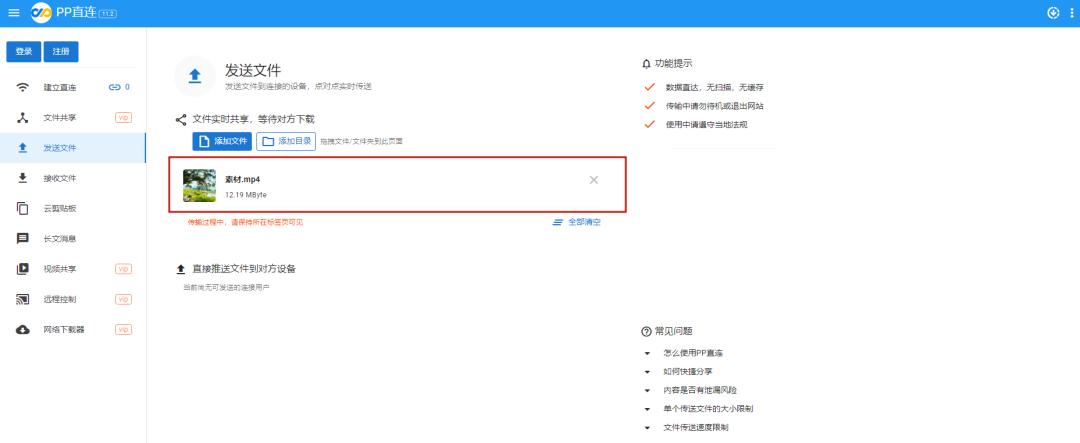This screenshot has width=1080, height=443.
Task: Click the PP直连 logo icon
Action: (x=41, y=12)
